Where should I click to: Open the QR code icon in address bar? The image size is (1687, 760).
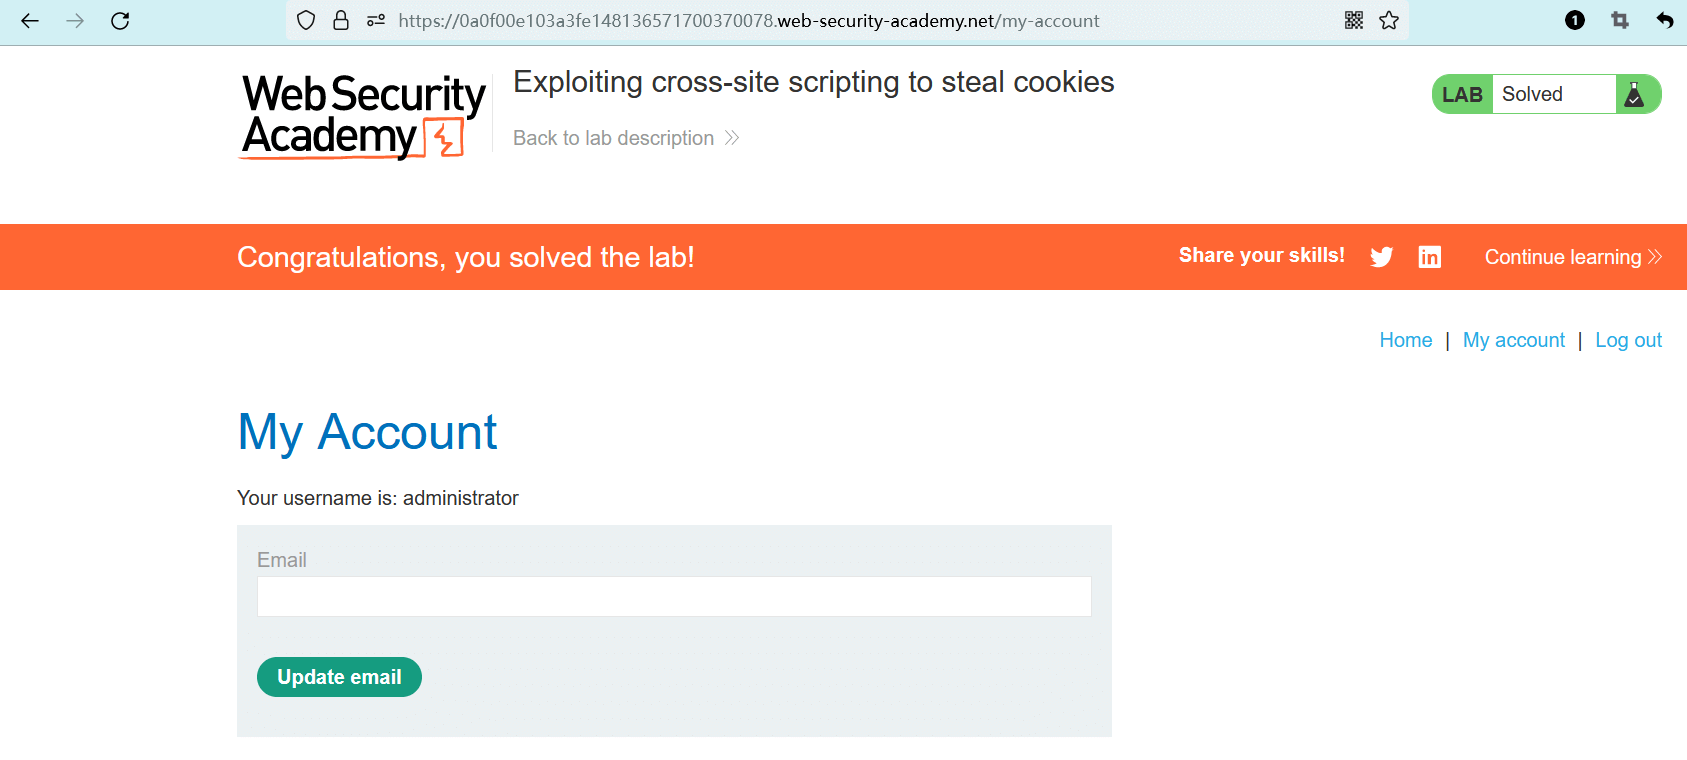click(x=1354, y=20)
